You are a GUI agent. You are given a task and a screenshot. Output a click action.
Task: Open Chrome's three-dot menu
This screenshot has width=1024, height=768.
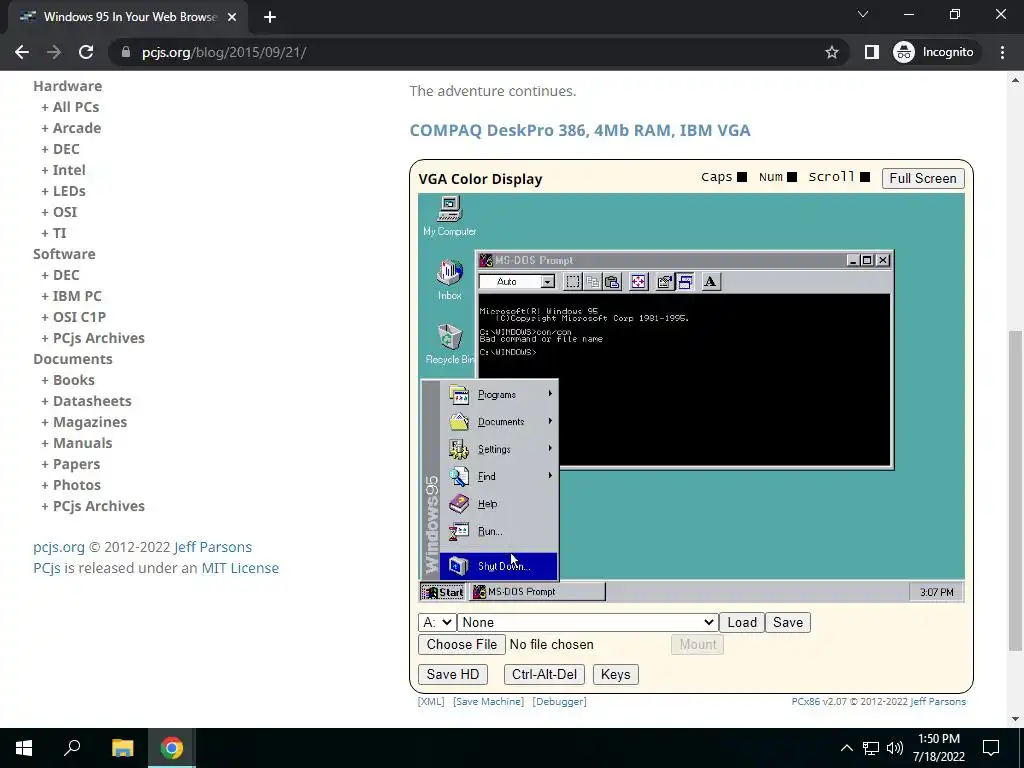tap(1002, 52)
